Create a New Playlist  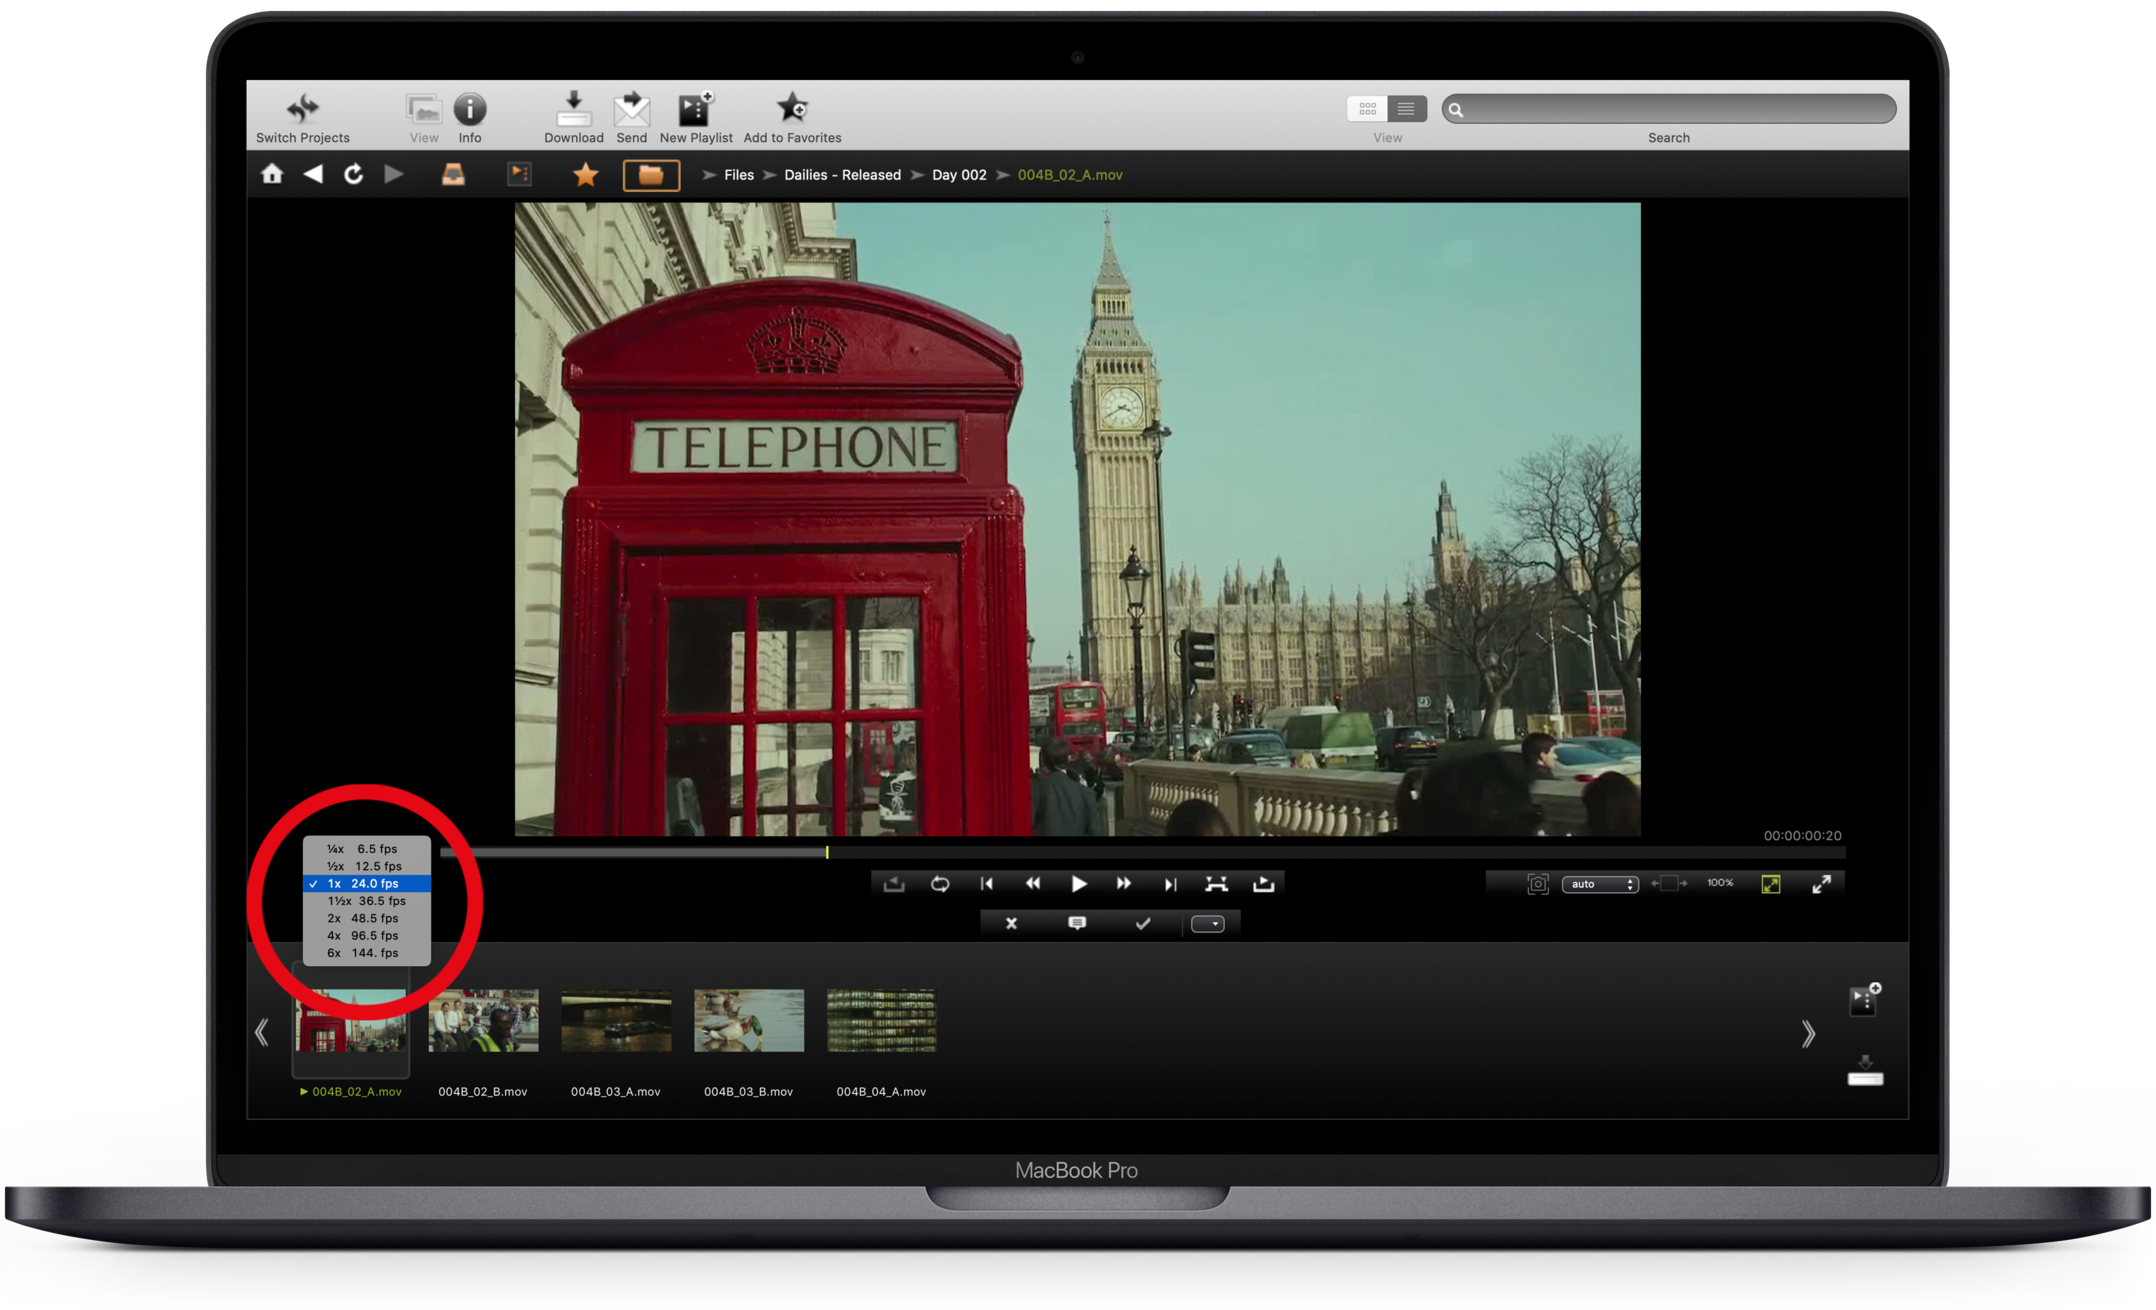tap(695, 109)
